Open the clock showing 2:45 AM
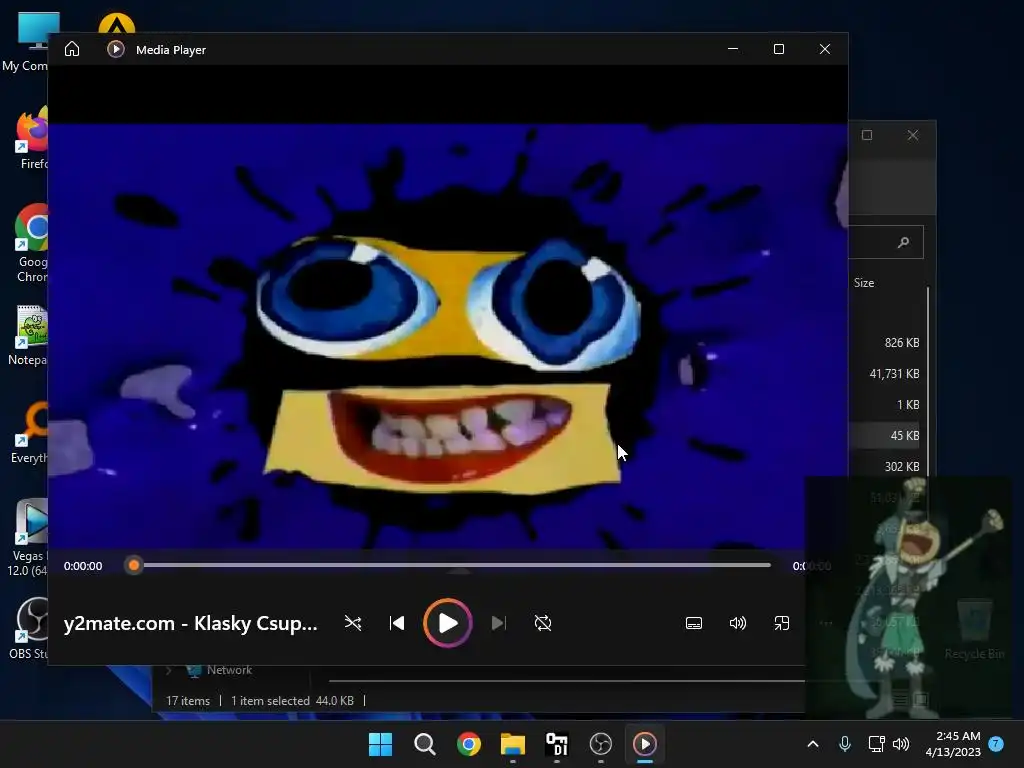1024x768 pixels. tap(953, 744)
